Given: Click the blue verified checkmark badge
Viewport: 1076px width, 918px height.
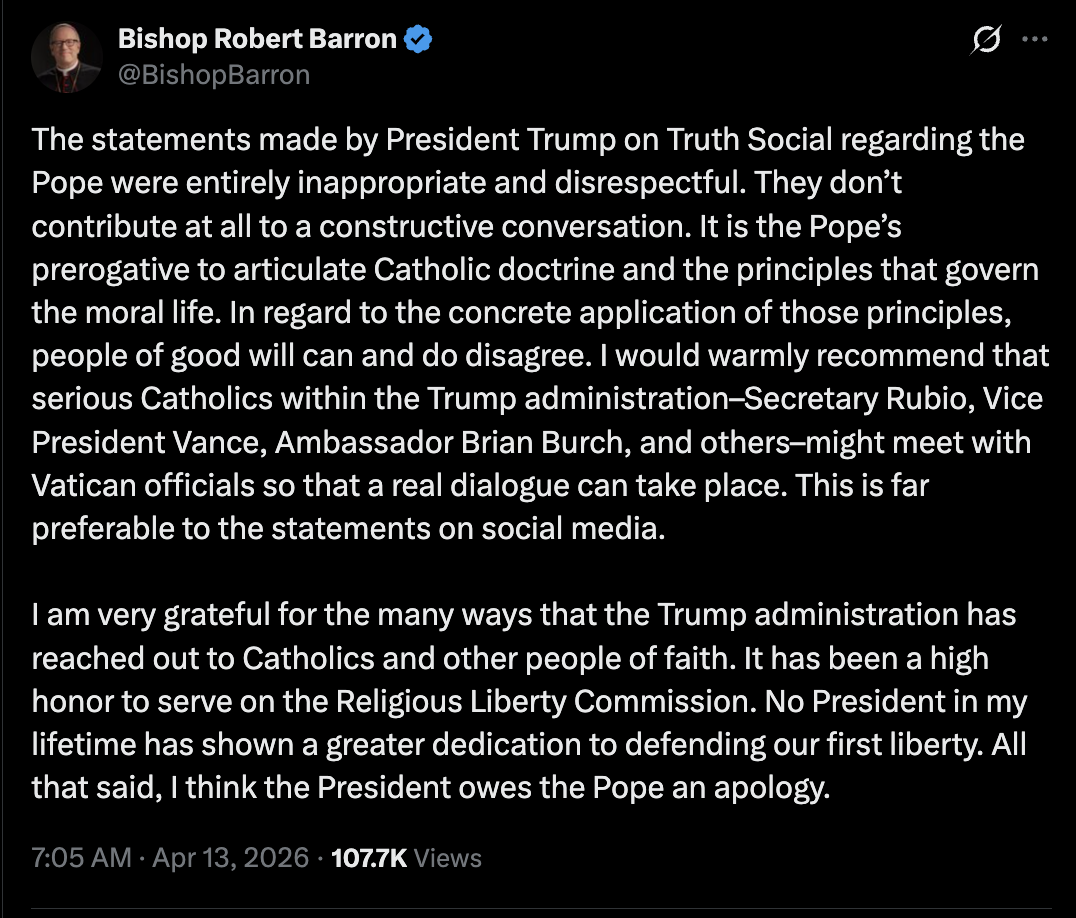Looking at the screenshot, I should click(x=419, y=40).
